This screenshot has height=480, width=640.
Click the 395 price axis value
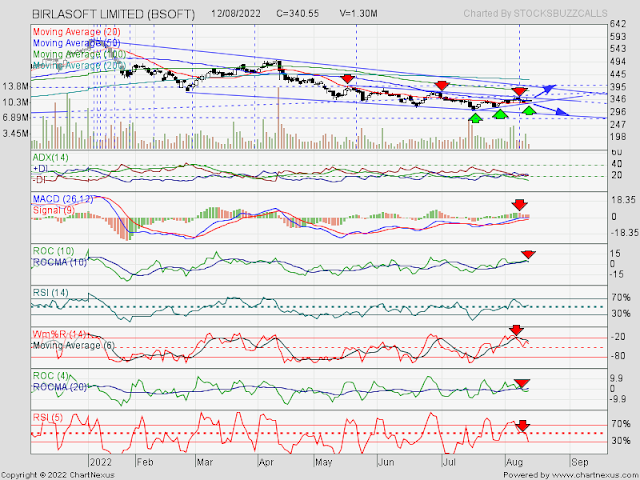coord(618,87)
